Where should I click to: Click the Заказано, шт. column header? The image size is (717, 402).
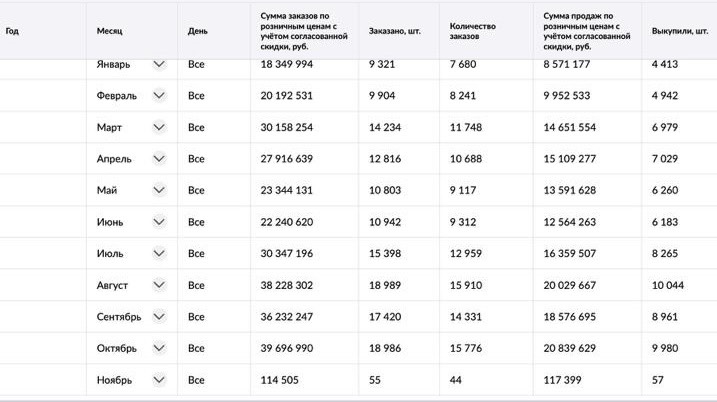pos(395,31)
